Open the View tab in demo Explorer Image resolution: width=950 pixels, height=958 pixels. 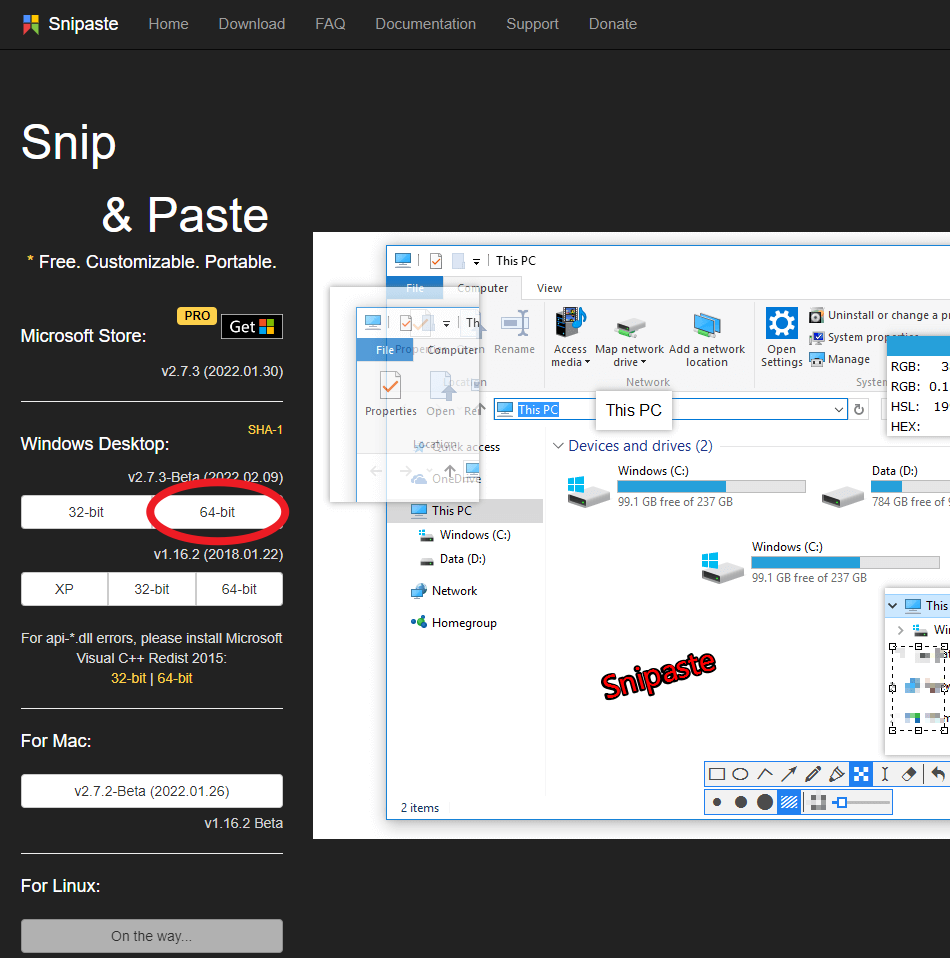(x=549, y=288)
